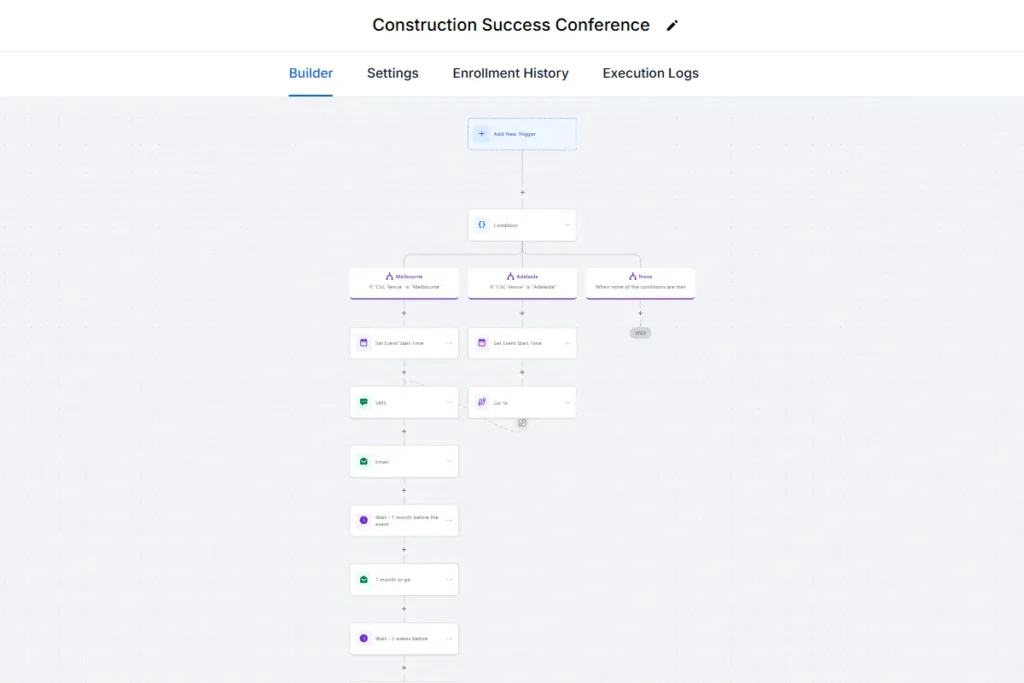Click the clock icon on Wait - 2 weeks before

364,638
